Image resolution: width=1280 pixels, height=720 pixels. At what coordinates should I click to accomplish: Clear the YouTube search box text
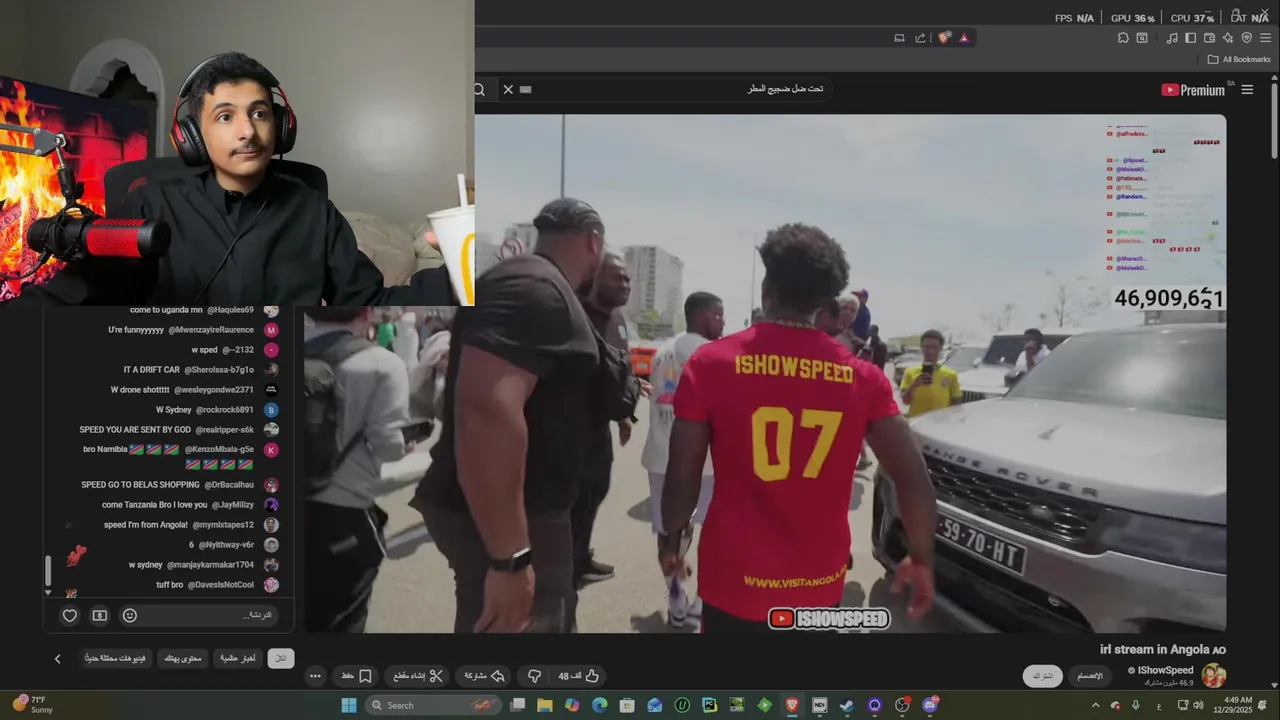point(508,89)
